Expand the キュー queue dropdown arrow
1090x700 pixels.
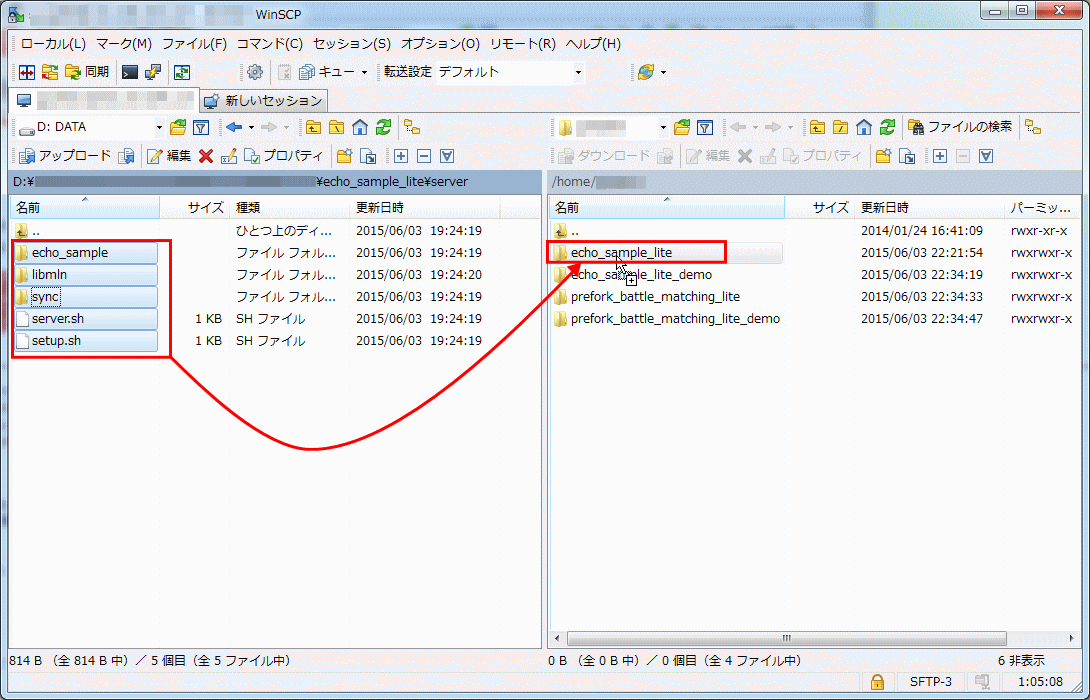point(364,72)
